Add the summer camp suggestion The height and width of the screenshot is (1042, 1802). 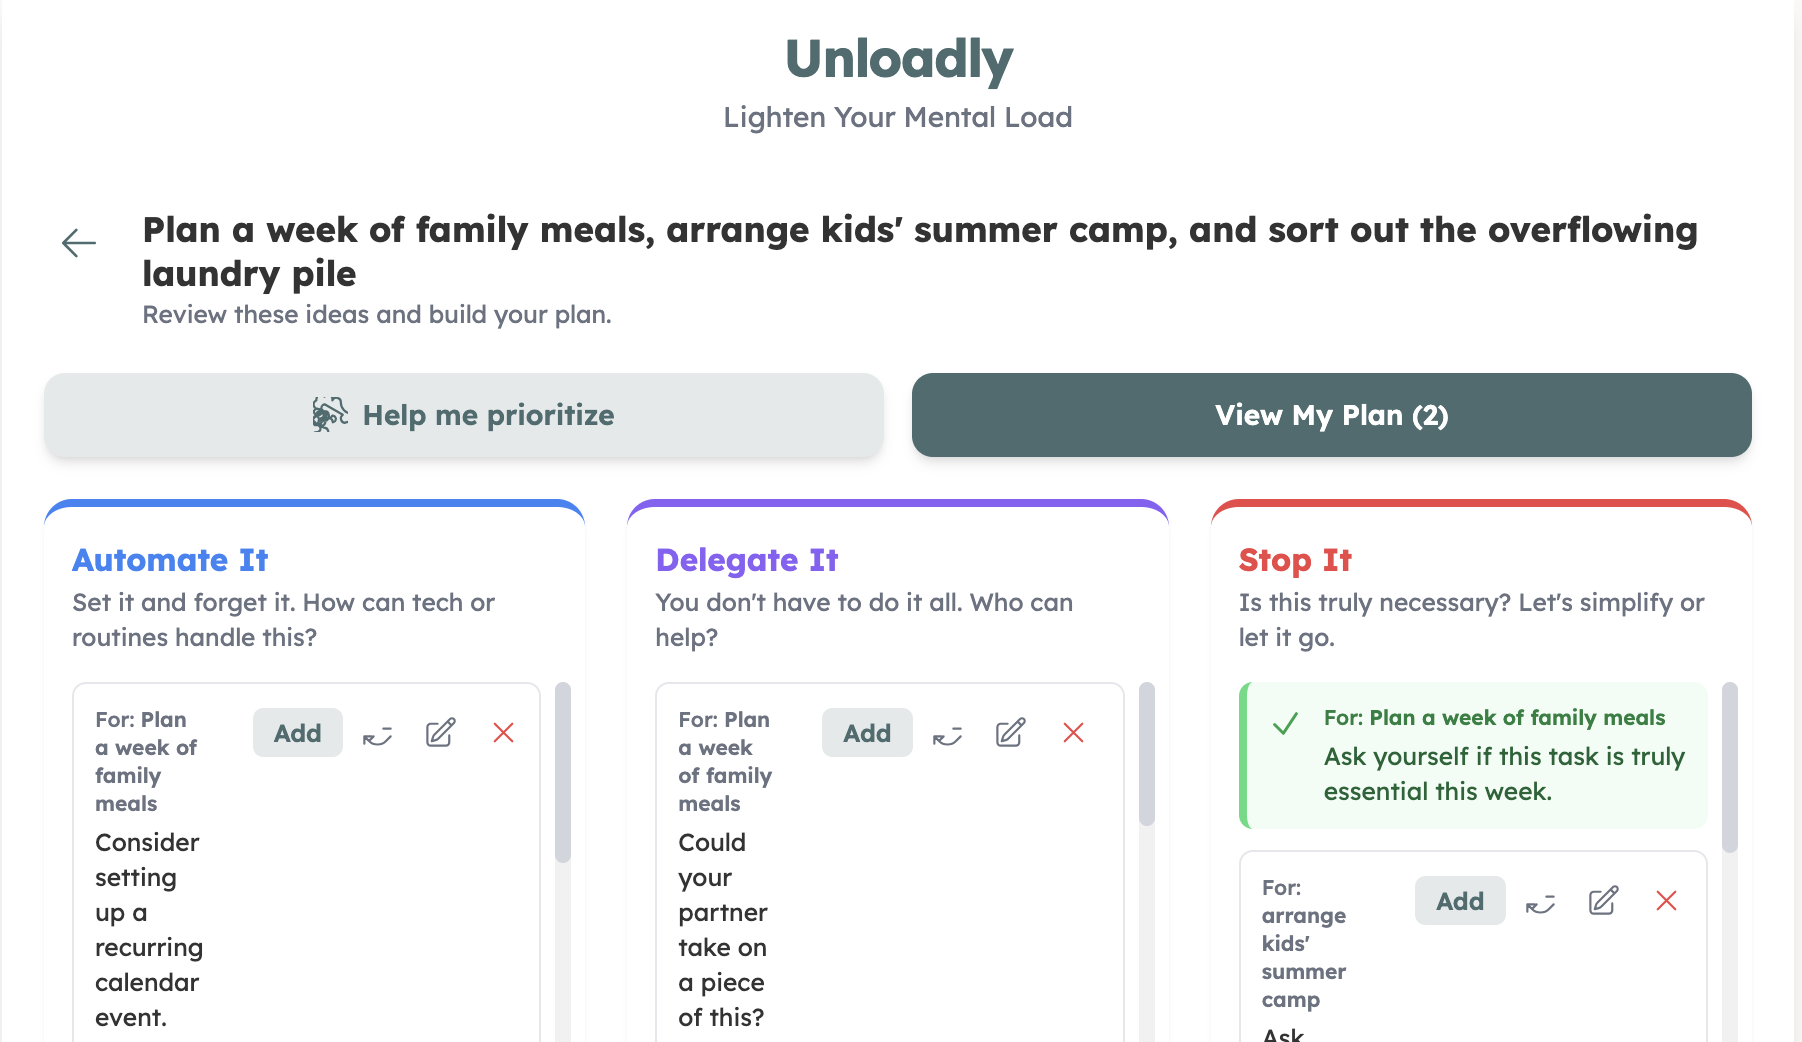(x=1459, y=901)
